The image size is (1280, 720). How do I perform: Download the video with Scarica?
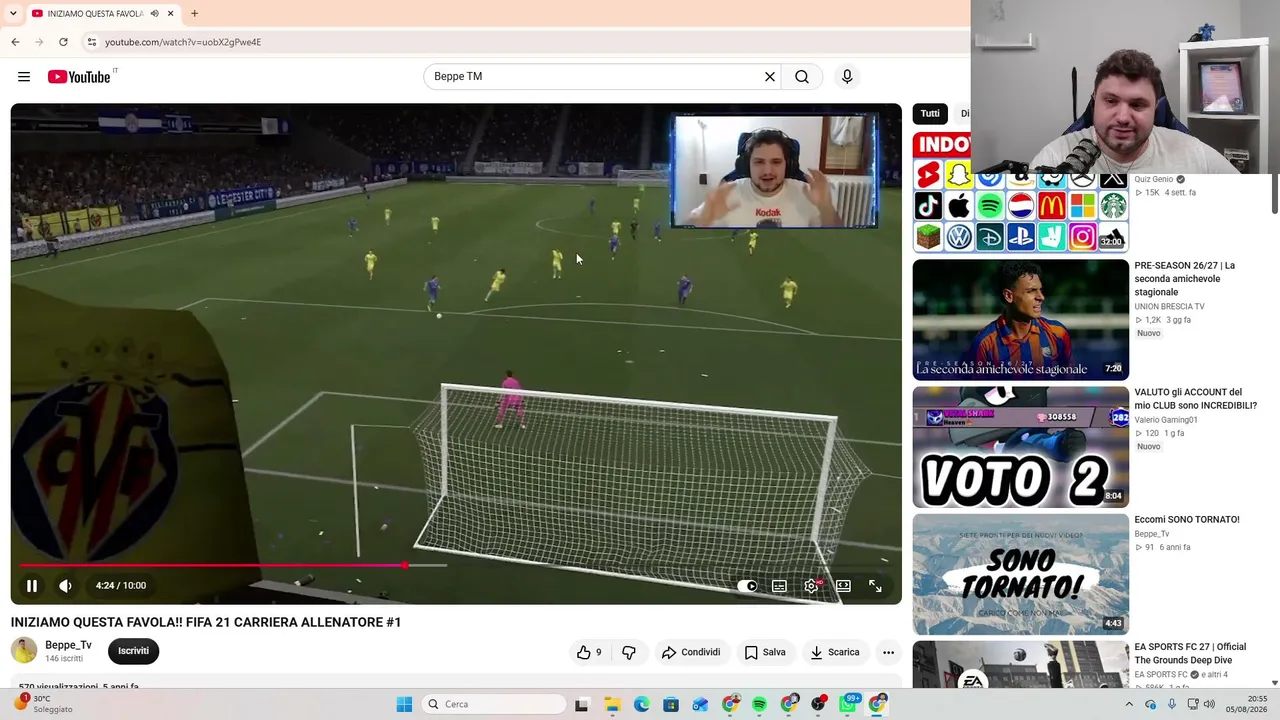(x=835, y=652)
